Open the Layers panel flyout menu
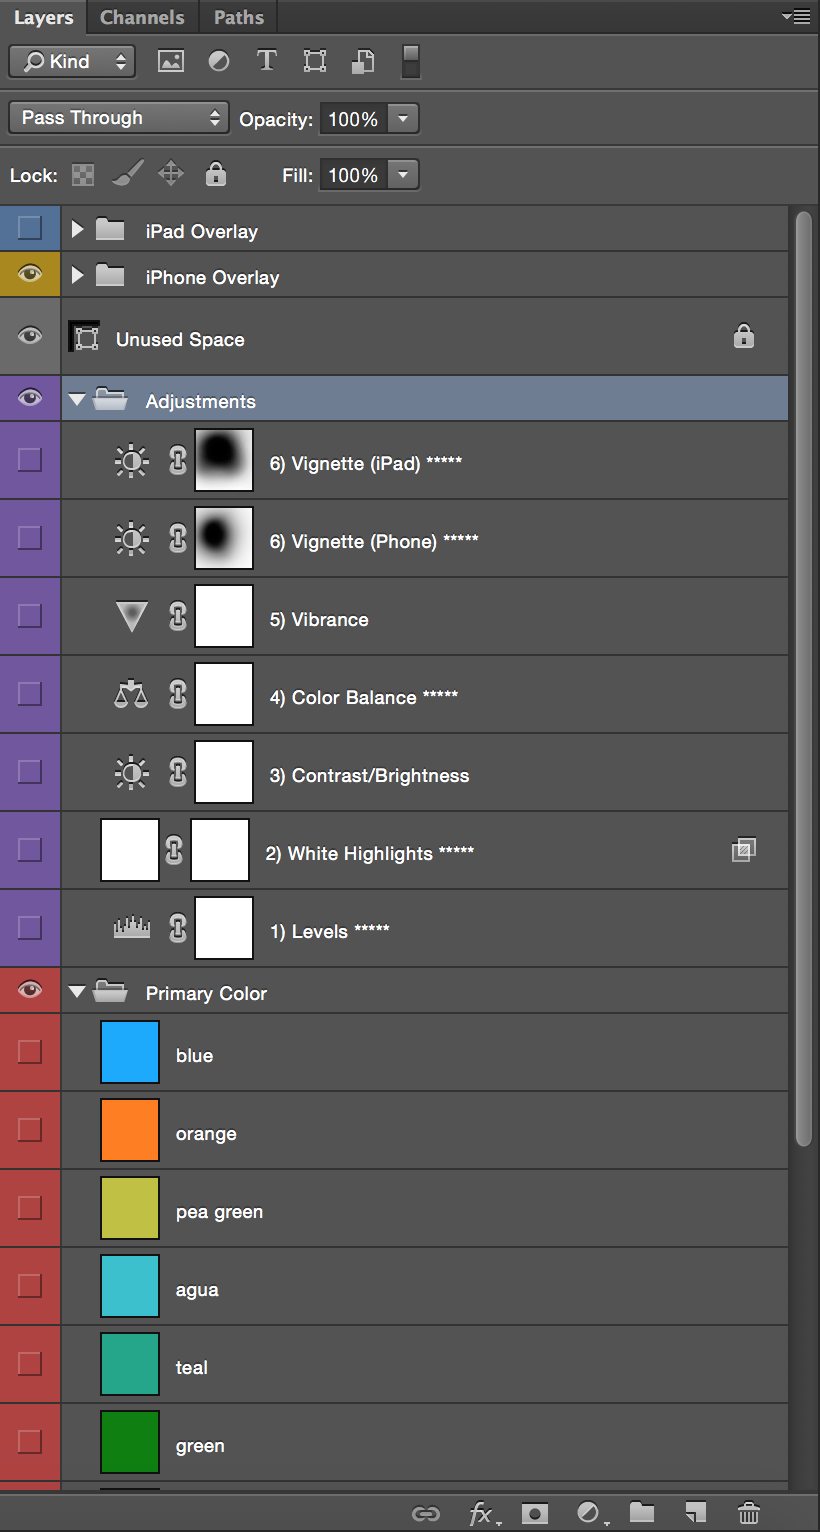Image resolution: width=820 pixels, height=1532 pixels. pos(797,17)
